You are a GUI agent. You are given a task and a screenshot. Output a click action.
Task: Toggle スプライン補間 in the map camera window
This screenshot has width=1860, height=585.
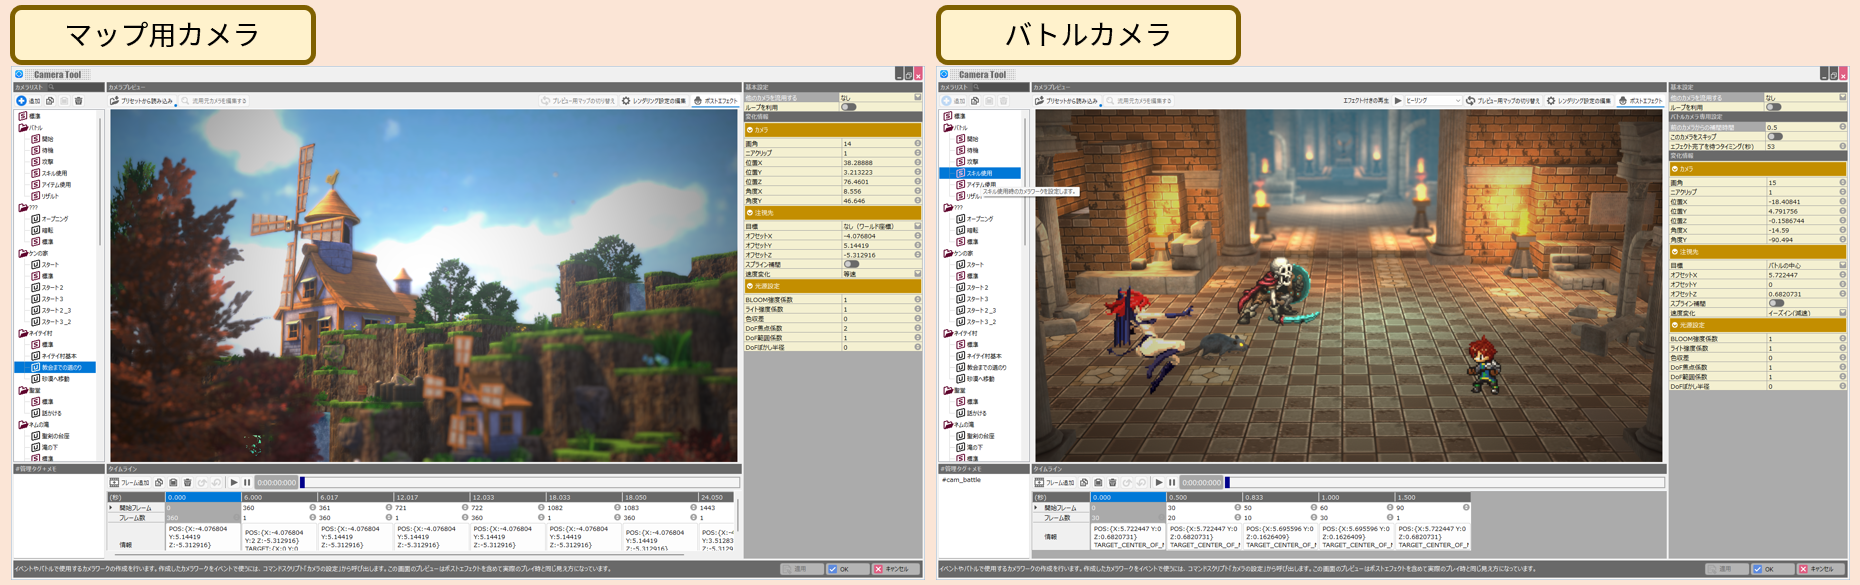851,264
